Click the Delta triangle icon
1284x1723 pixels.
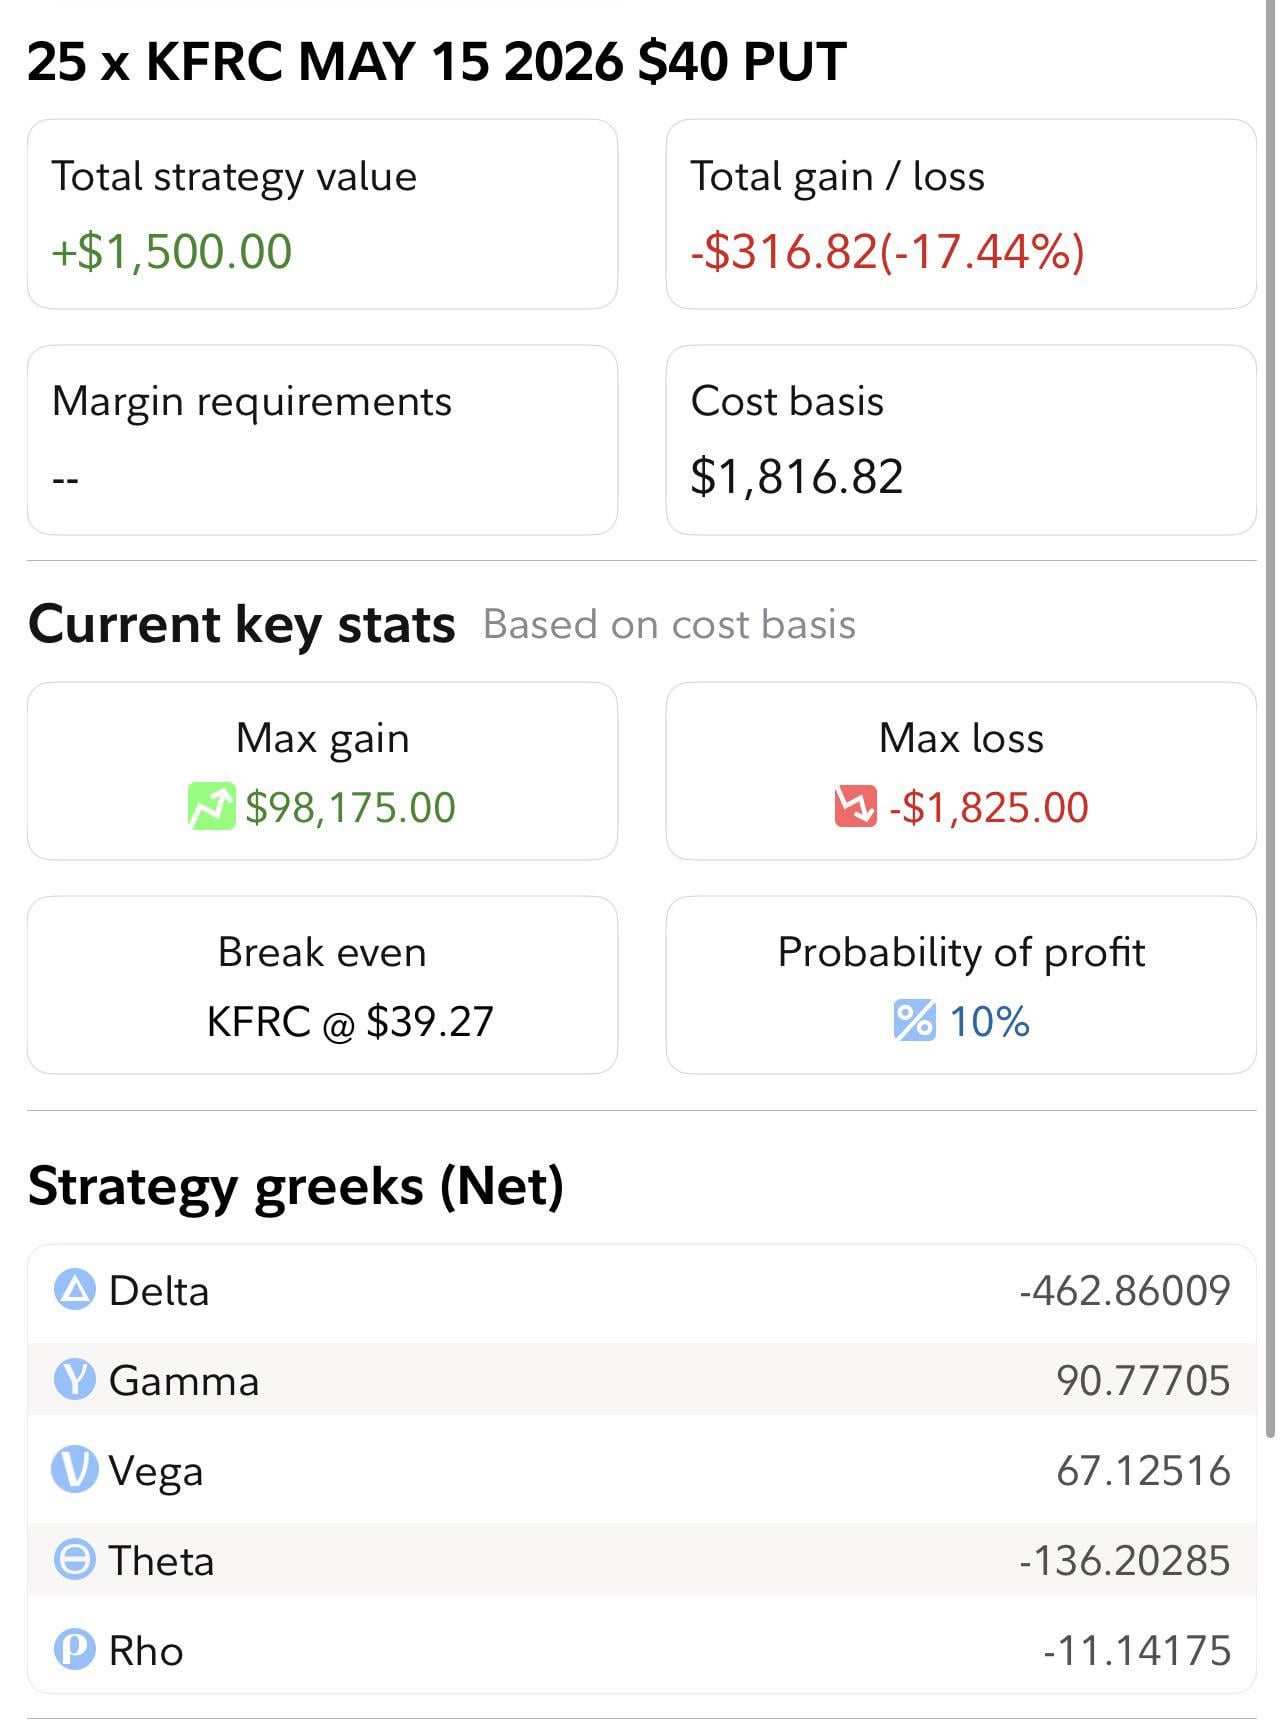click(x=74, y=1290)
